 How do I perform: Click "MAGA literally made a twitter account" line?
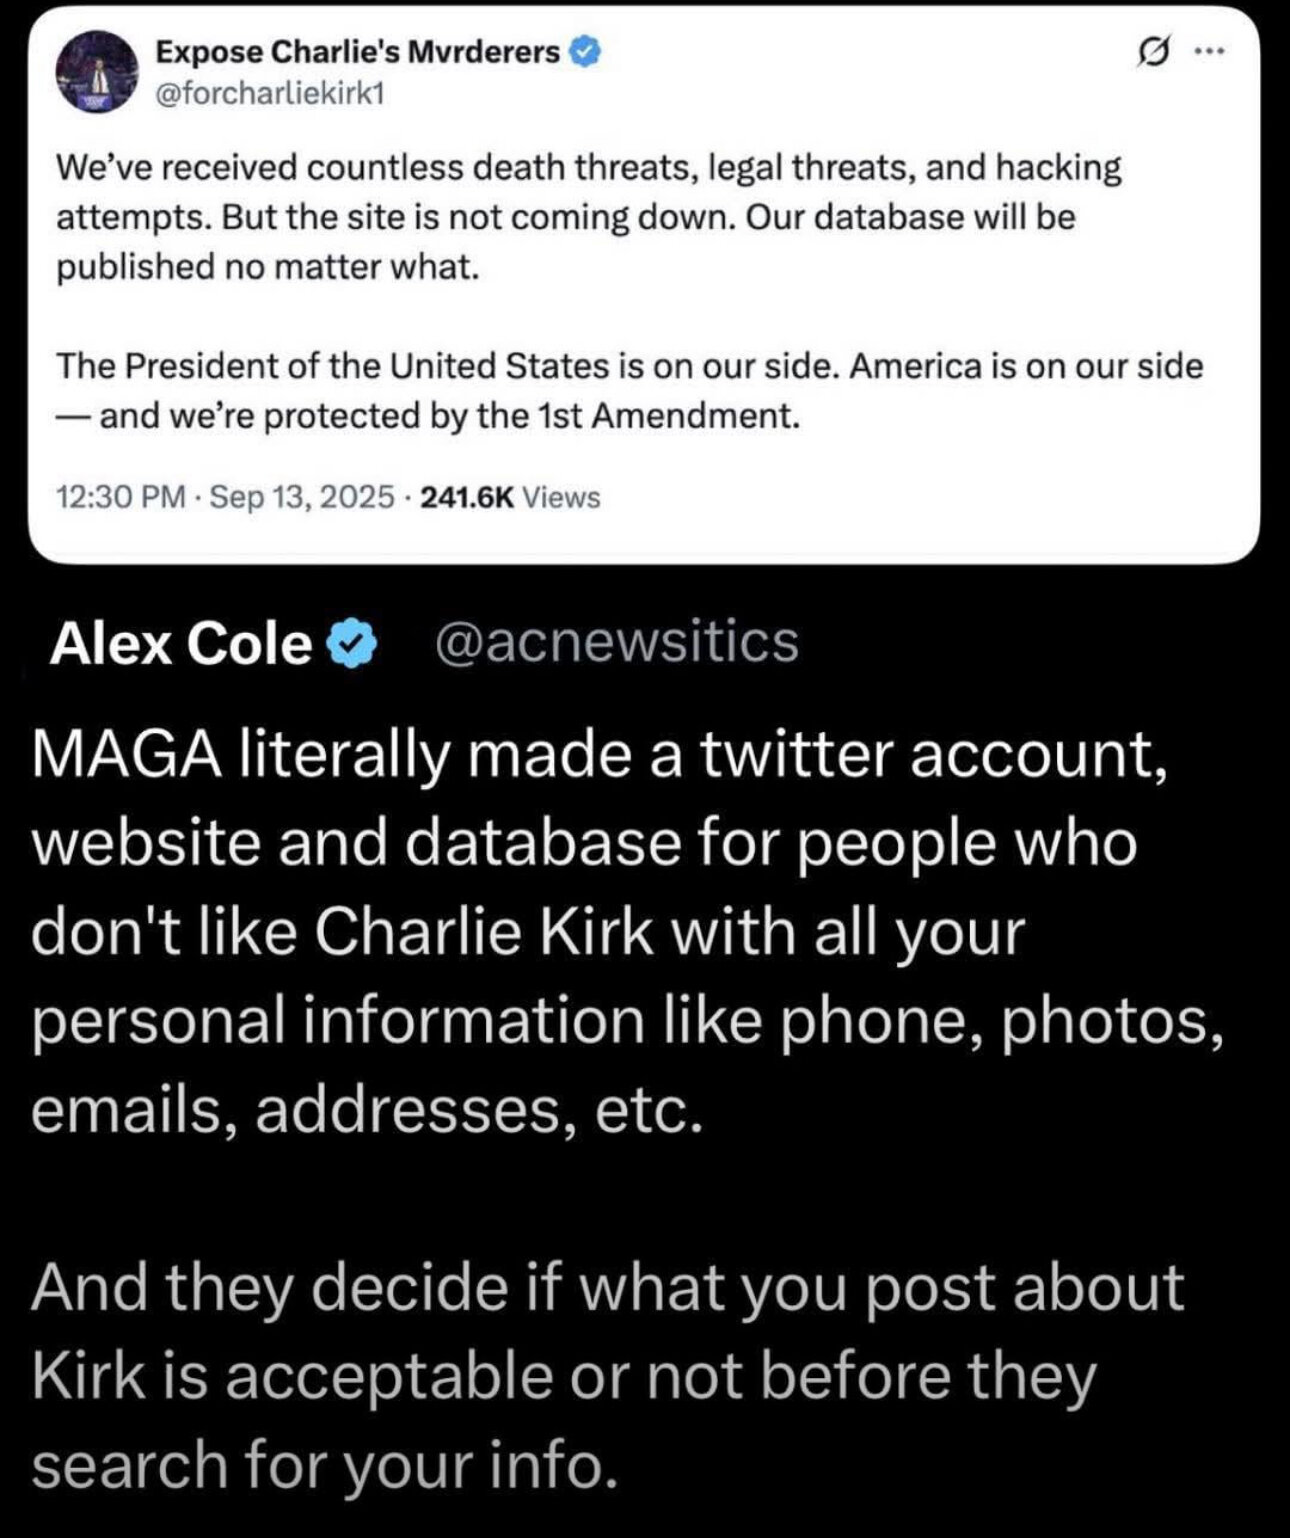pos(599,758)
